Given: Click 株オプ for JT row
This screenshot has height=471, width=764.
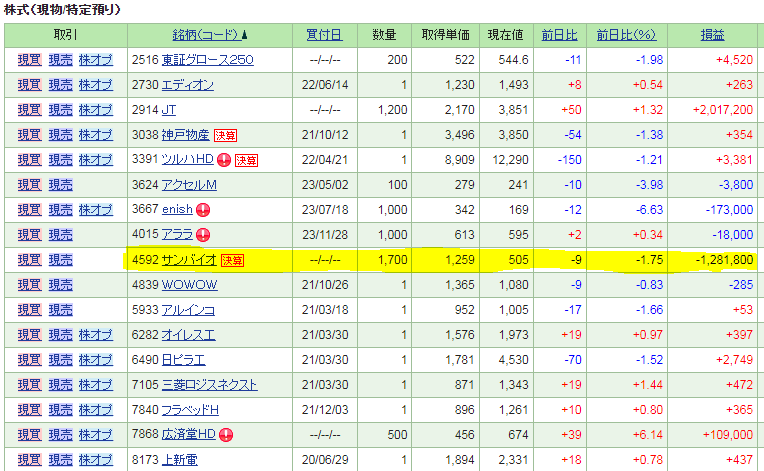Looking at the screenshot, I should point(96,110).
